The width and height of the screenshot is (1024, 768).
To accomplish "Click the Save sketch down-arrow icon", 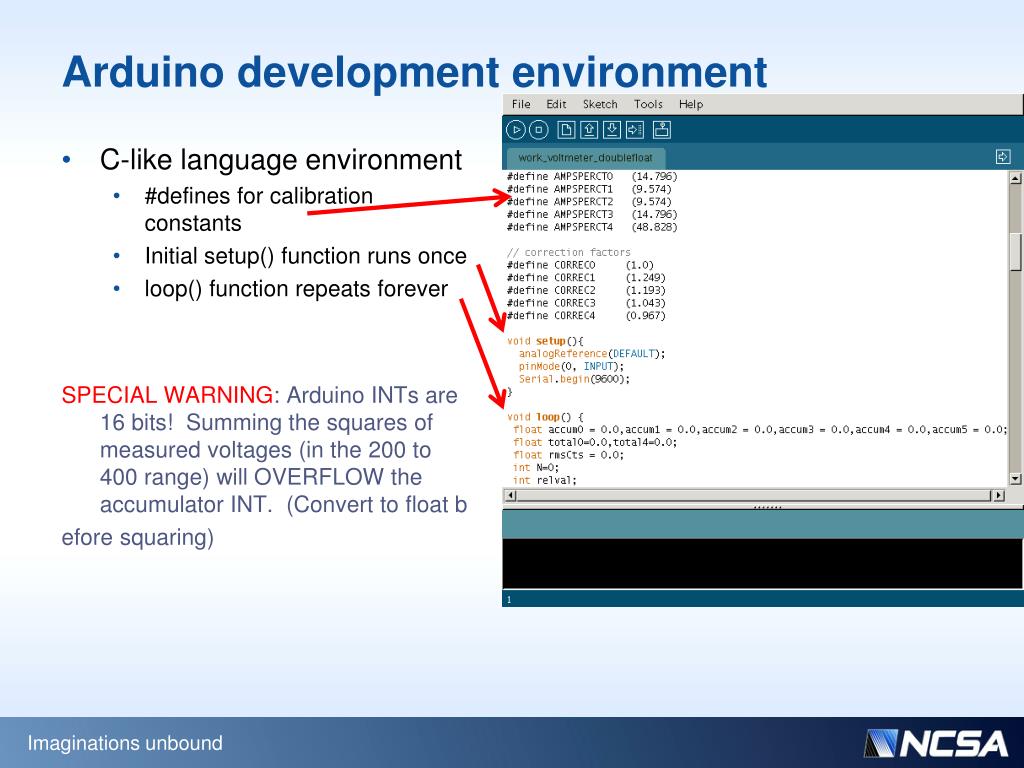I will click(612, 130).
